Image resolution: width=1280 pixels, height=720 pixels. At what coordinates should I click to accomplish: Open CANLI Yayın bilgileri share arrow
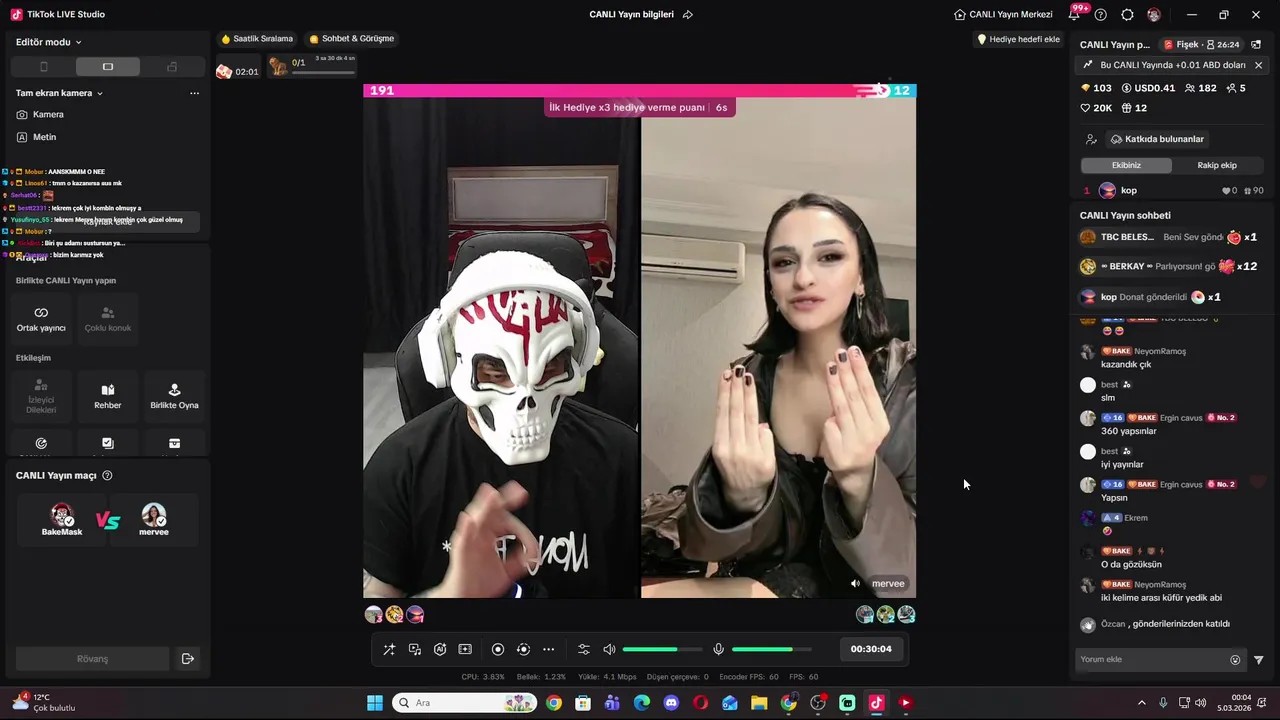(688, 15)
